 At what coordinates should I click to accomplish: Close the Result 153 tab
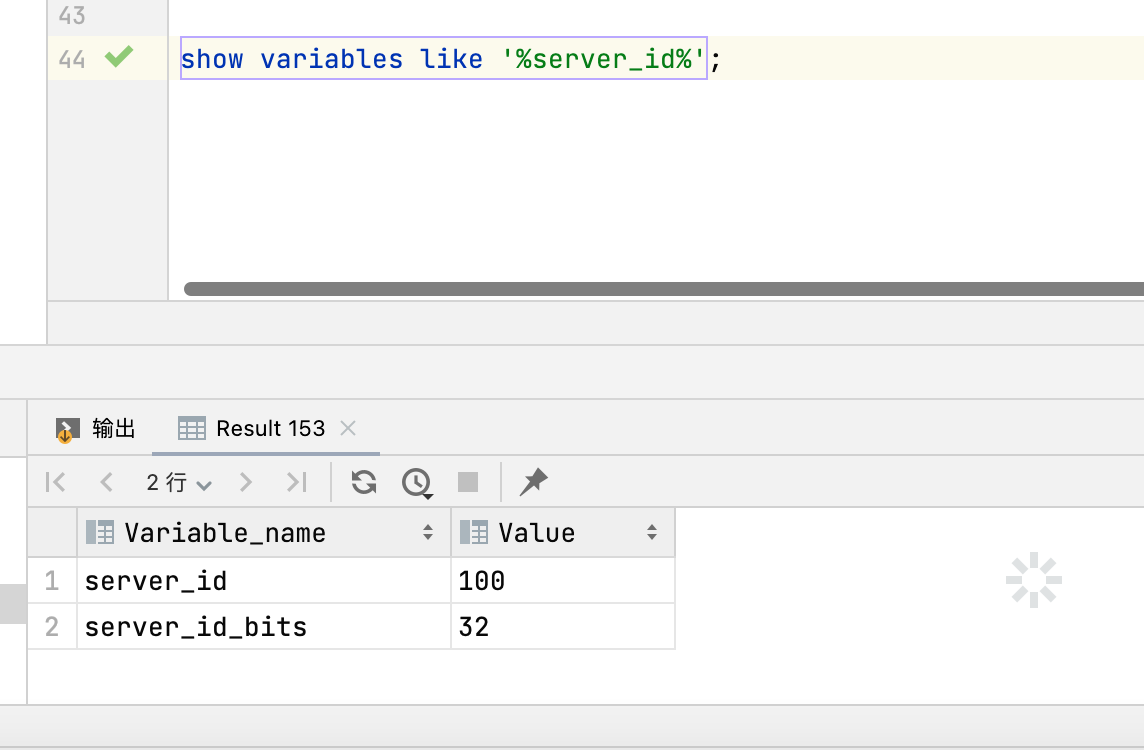[348, 429]
